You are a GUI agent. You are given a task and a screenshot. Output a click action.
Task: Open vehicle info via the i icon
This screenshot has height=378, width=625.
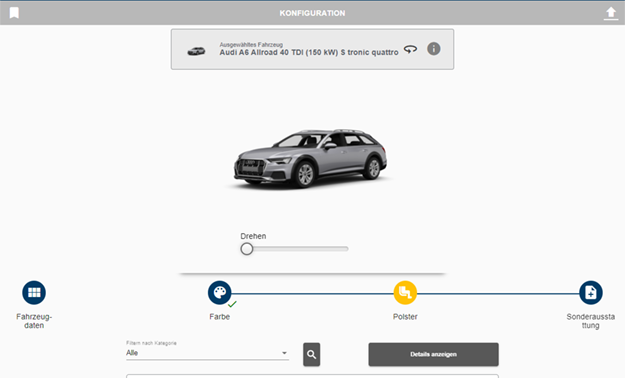click(x=434, y=49)
